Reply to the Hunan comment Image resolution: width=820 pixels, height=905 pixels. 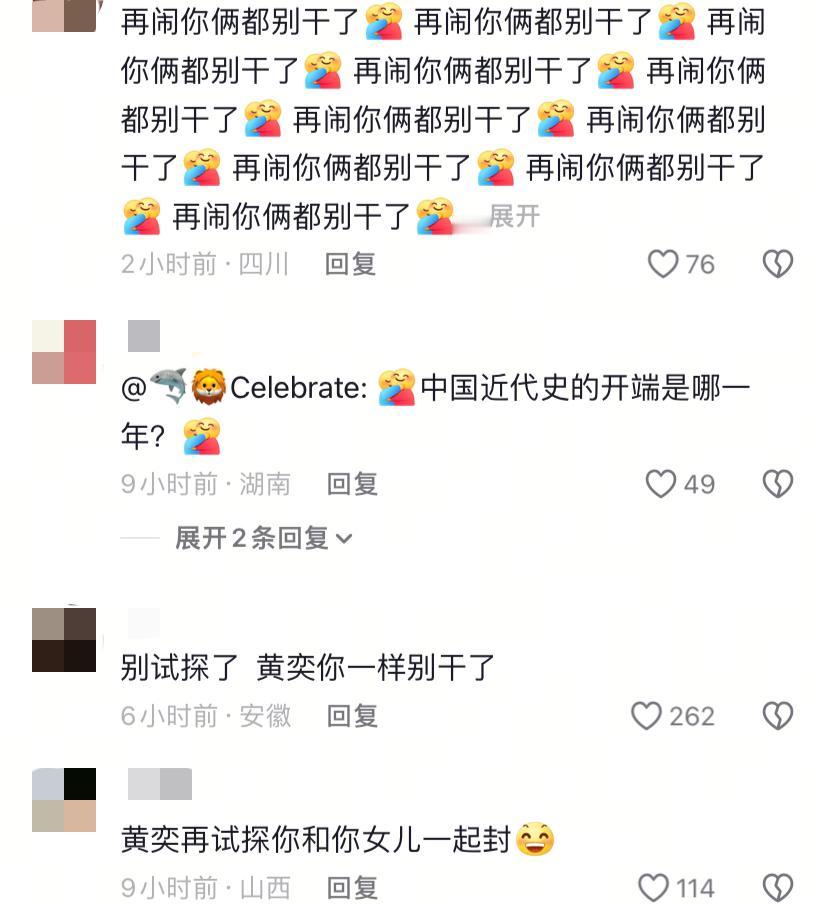352,484
